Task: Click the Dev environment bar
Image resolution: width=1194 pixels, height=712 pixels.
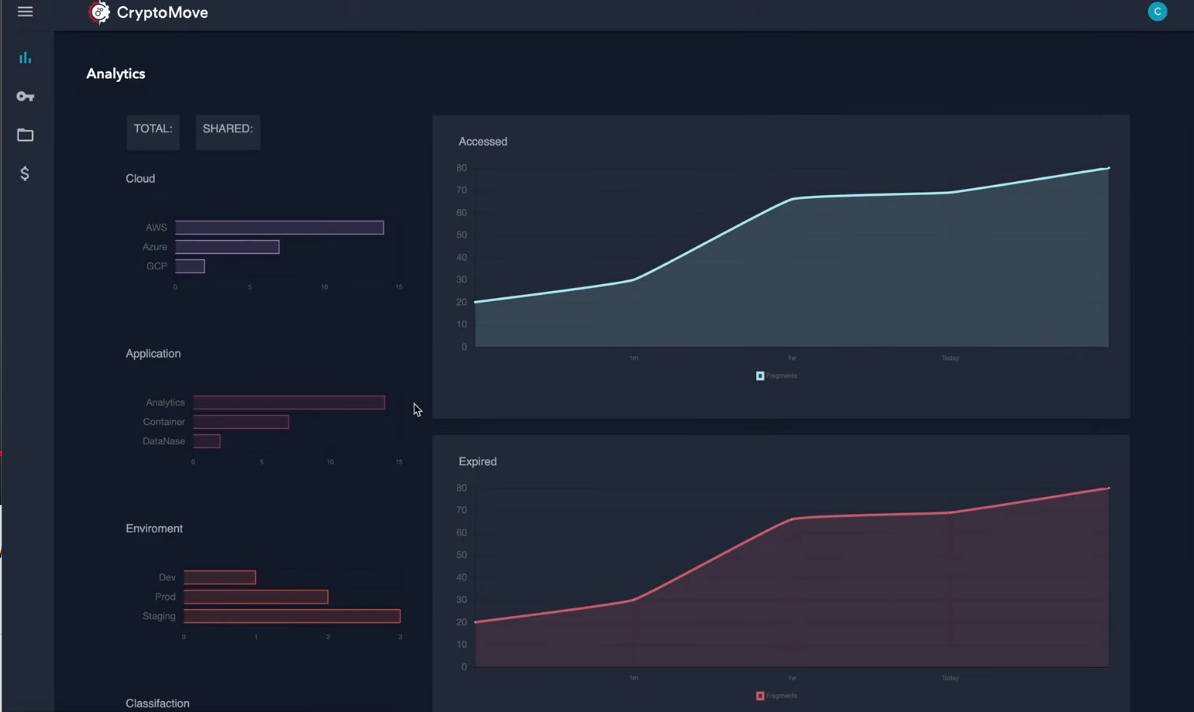Action: [219, 577]
